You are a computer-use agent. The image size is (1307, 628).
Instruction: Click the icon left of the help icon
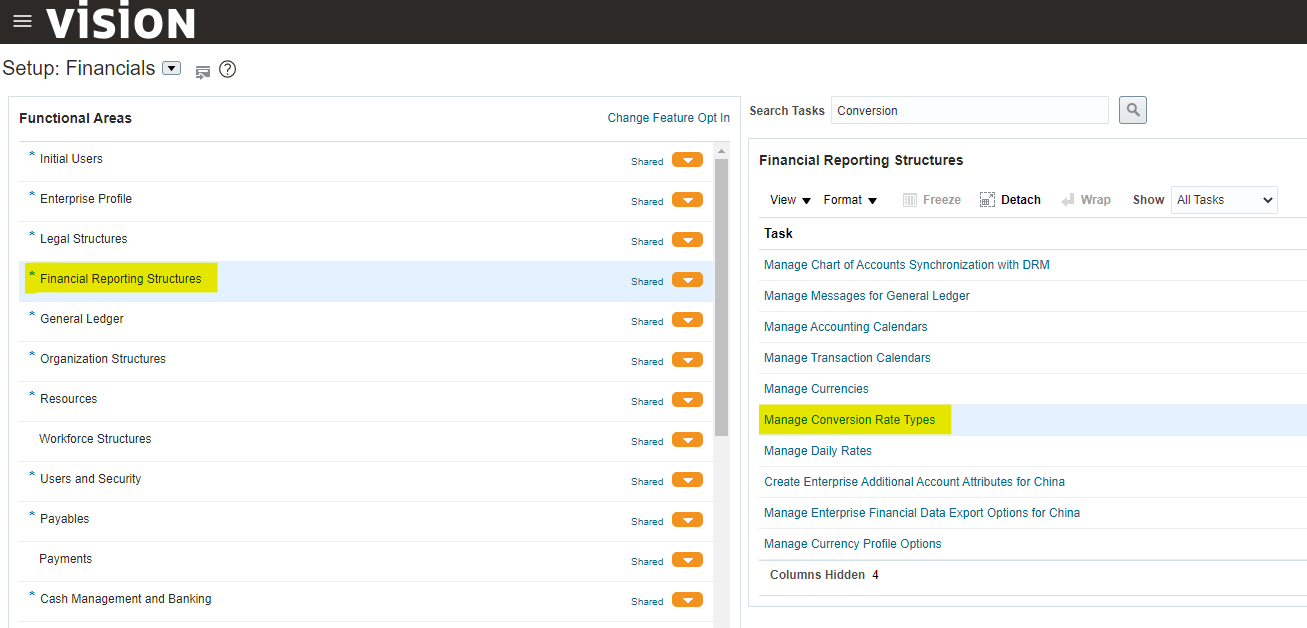tap(203, 71)
